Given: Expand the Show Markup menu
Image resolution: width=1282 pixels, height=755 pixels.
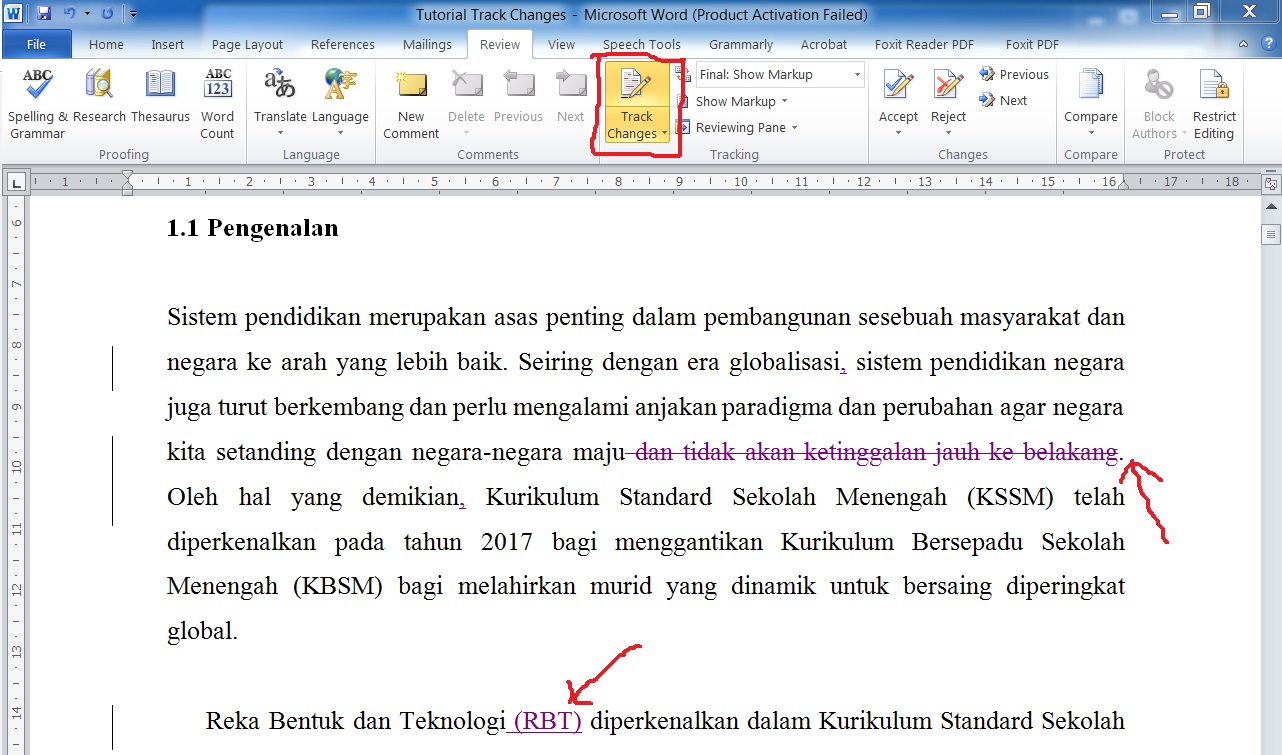Looking at the screenshot, I should [740, 101].
